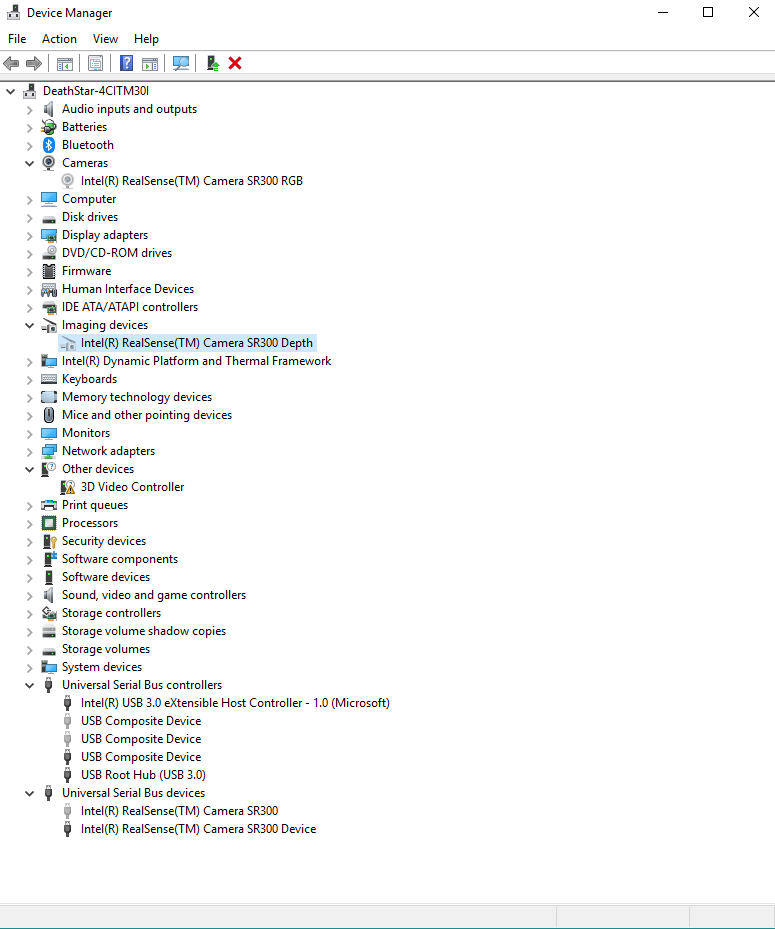The height and width of the screenshot is (929, 775).
Task: Collapse Universal Serial Bus controllers node
Action: click(x=30, y=685)
